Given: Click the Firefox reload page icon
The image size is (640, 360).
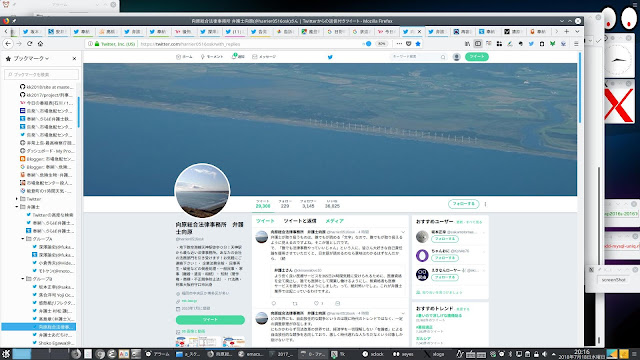Looking at the screenshot, I should point(29,44).
